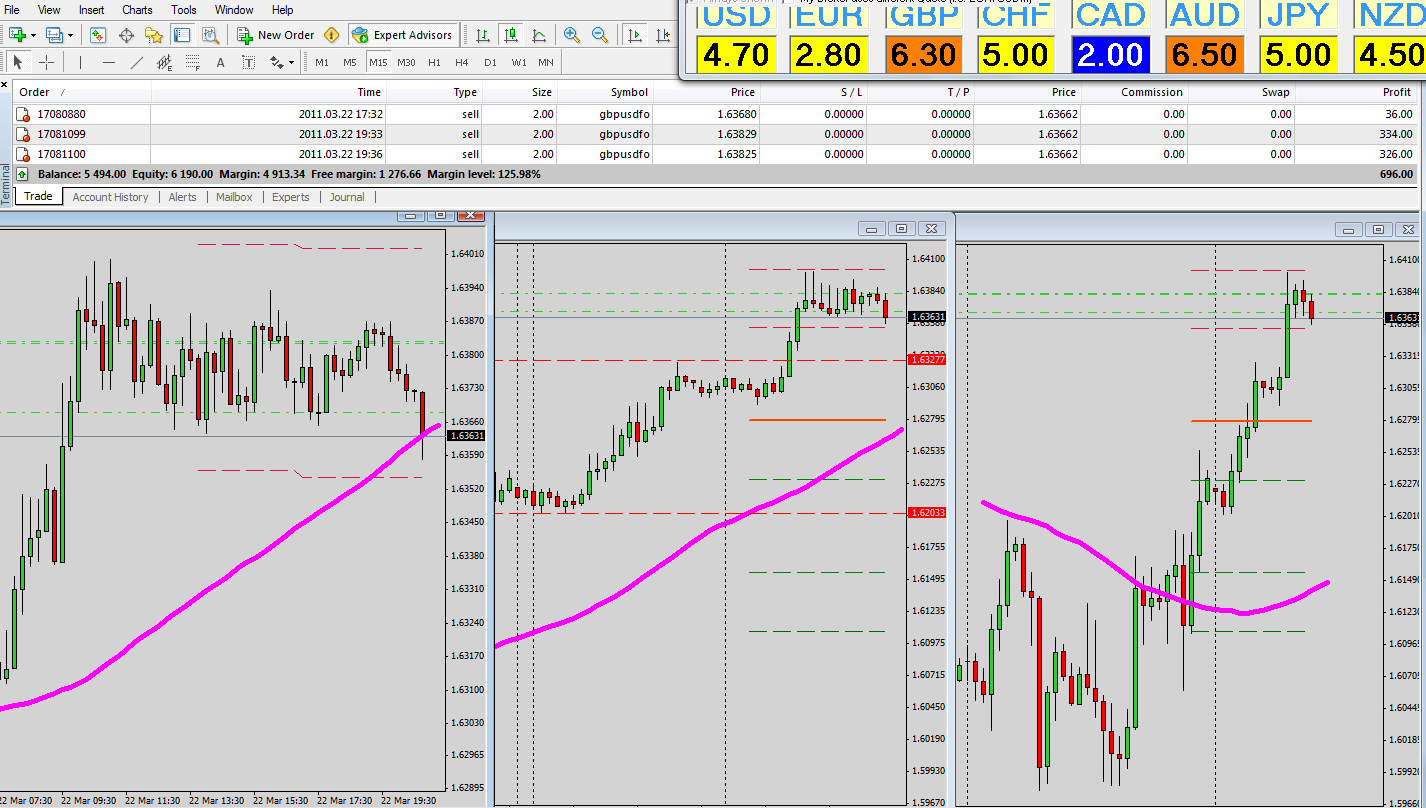The width and height of the screenshot is (1426, 808).
Task: Toggle the Terminal window icon
Action: 182,35
